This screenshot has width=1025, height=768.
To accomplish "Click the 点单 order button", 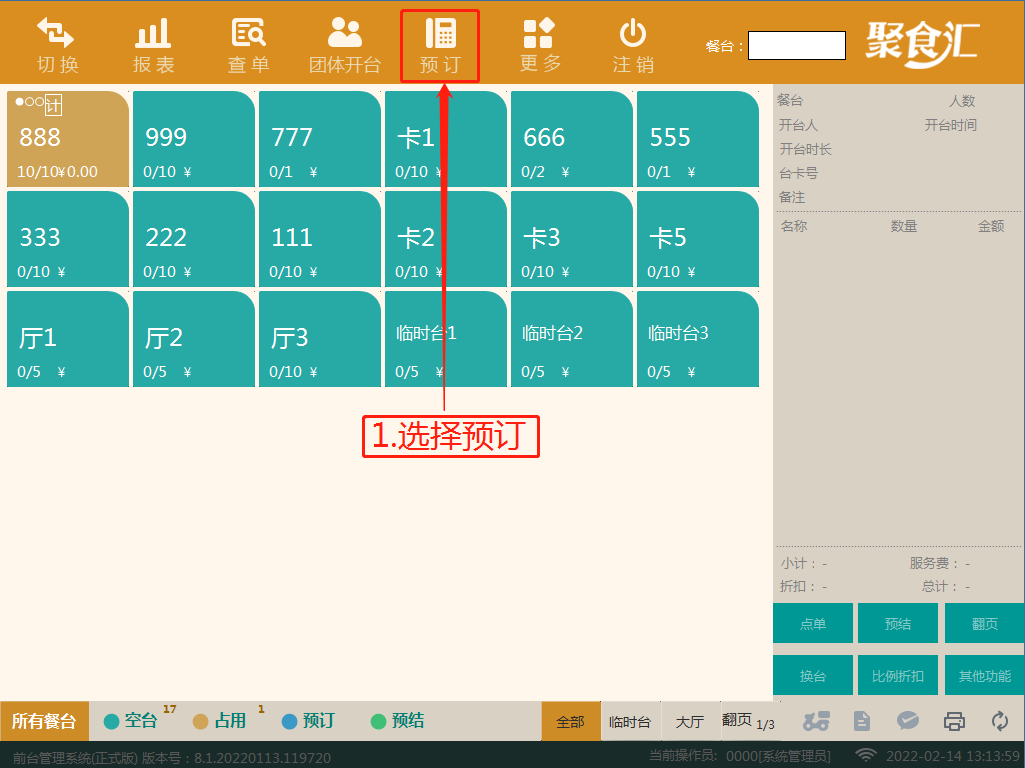I will (813, 624).
